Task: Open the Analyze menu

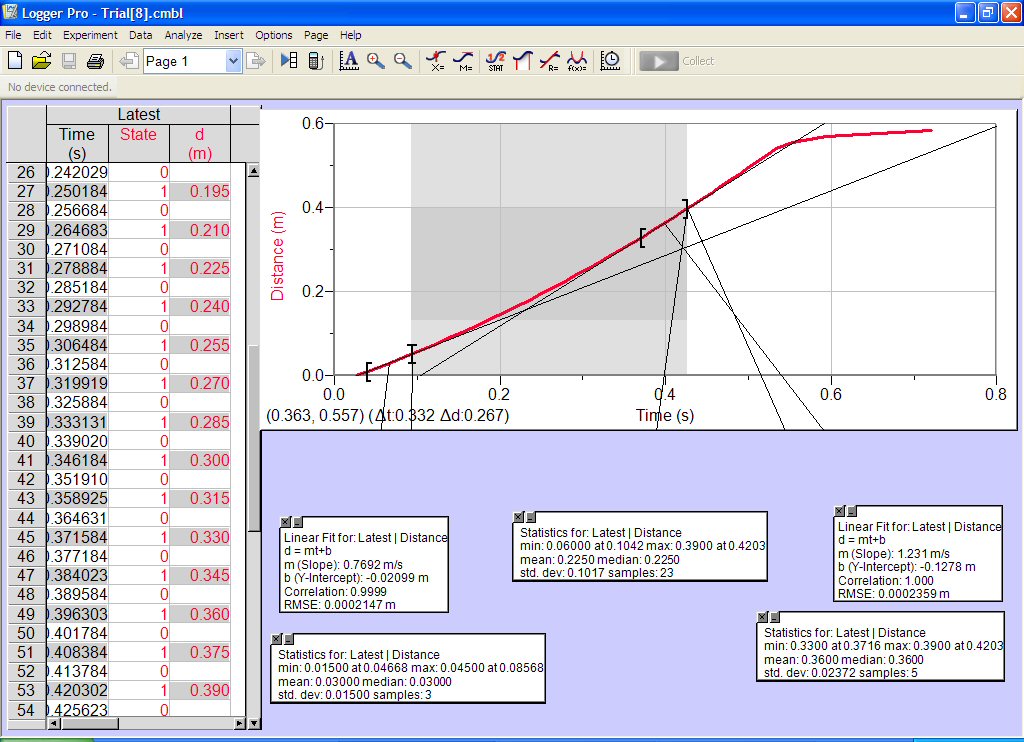Action: point(183,35)
